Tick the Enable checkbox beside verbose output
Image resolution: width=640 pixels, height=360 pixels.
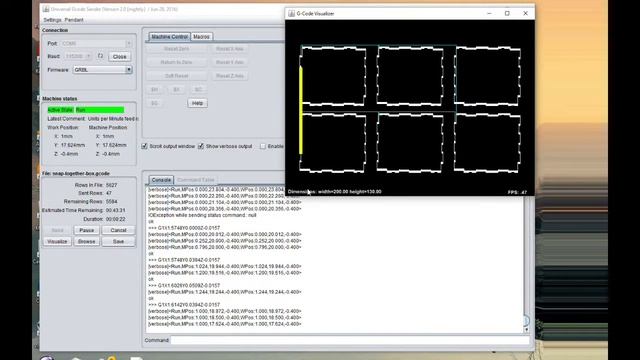coord(263,146)
